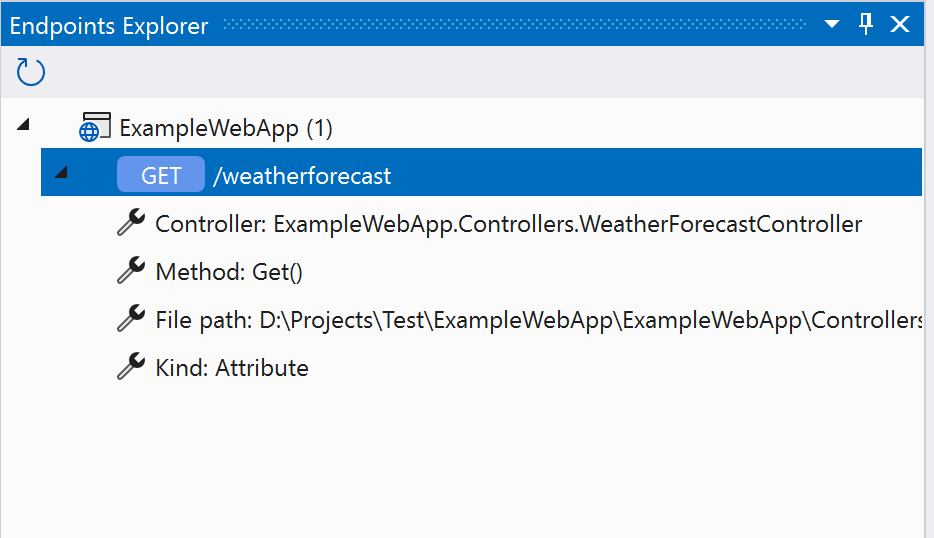Image resolution: width=934 pixels, height=538 pixels.
Task: Click the Refresh endpoints icon
Action: coord(31,72)
